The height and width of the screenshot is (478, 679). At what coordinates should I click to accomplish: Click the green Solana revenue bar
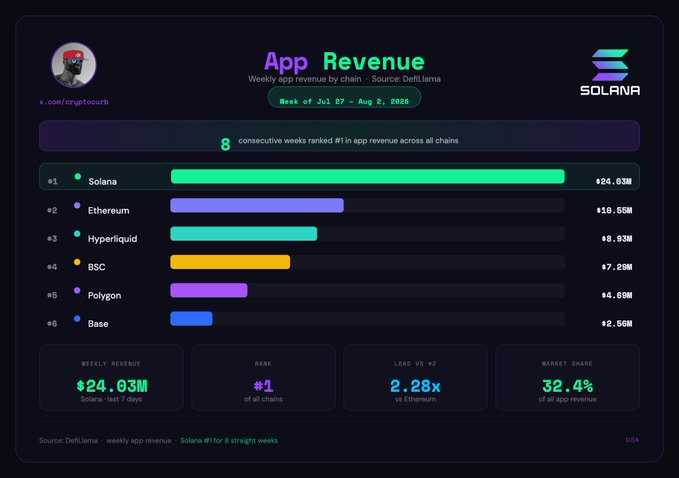click(368, 177)
